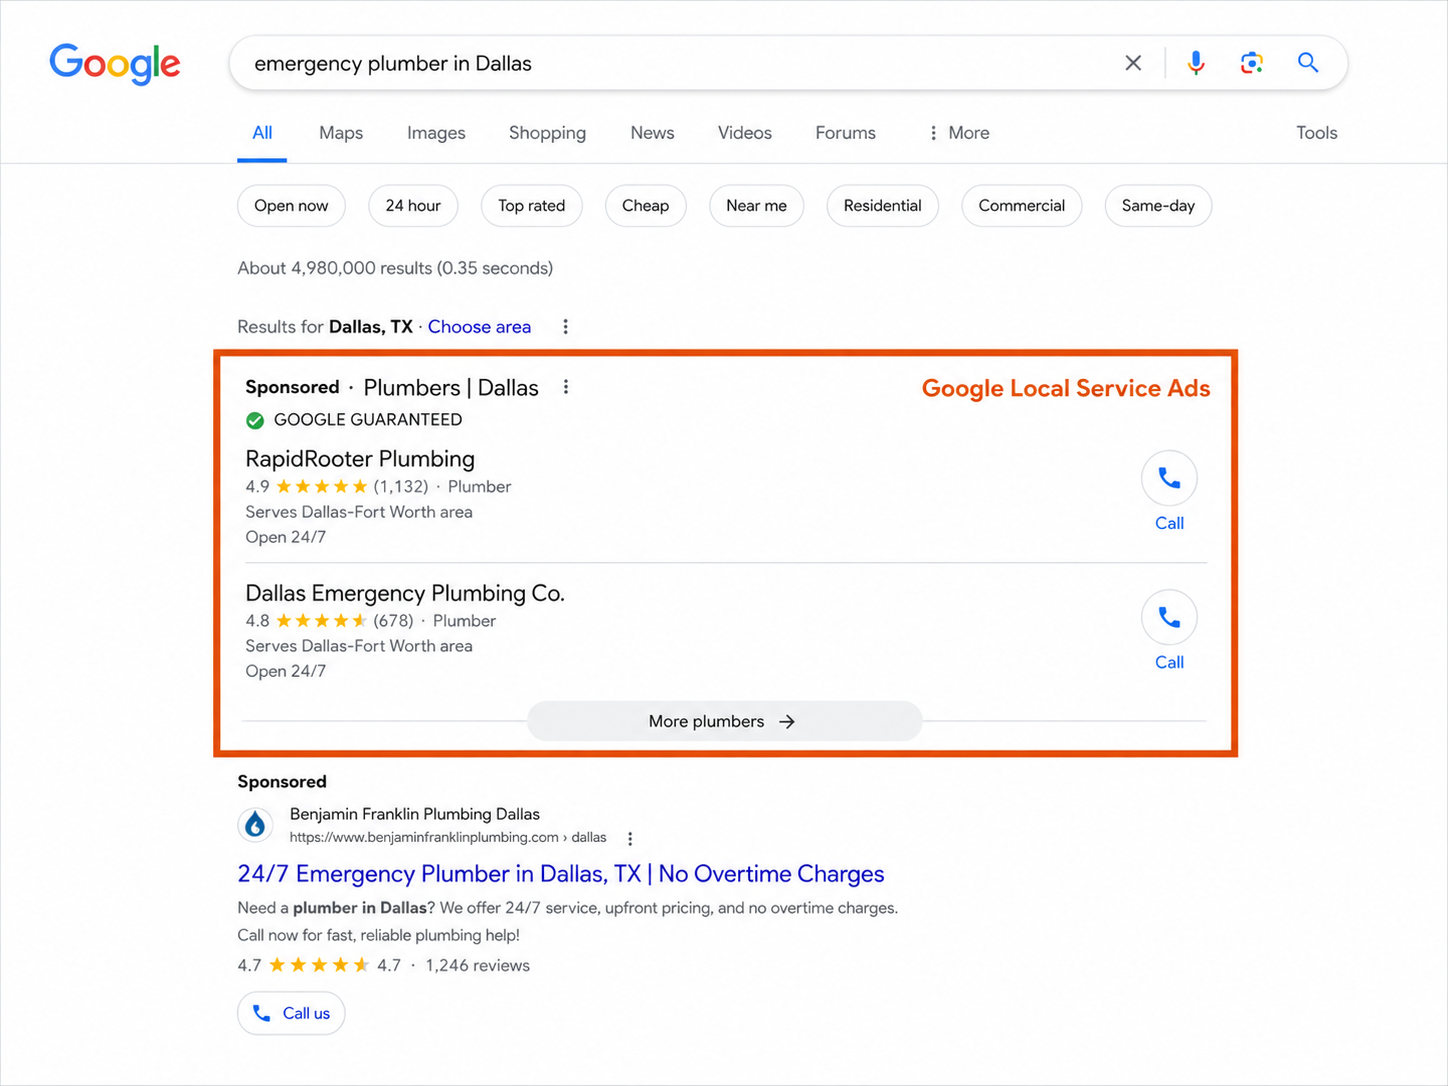Viewport: 1448px width, 1086px height.
Task: Select the Residential filter chip
Action: tap(883, 206)
